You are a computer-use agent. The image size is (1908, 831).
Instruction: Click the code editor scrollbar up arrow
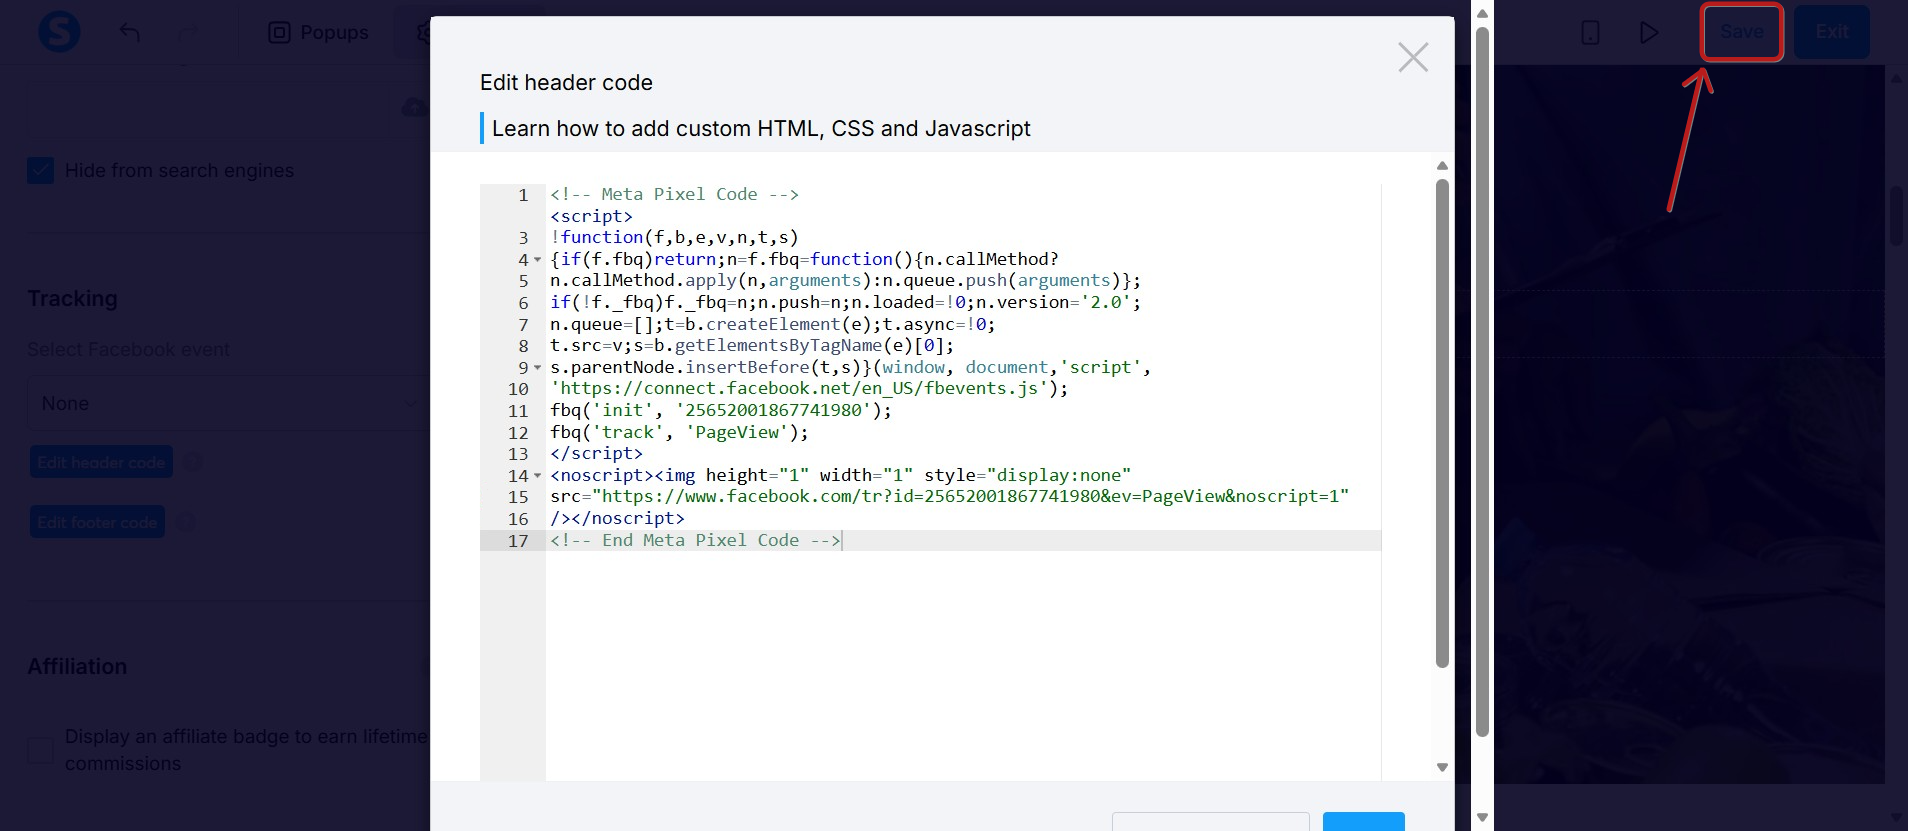click(1442, 166)
